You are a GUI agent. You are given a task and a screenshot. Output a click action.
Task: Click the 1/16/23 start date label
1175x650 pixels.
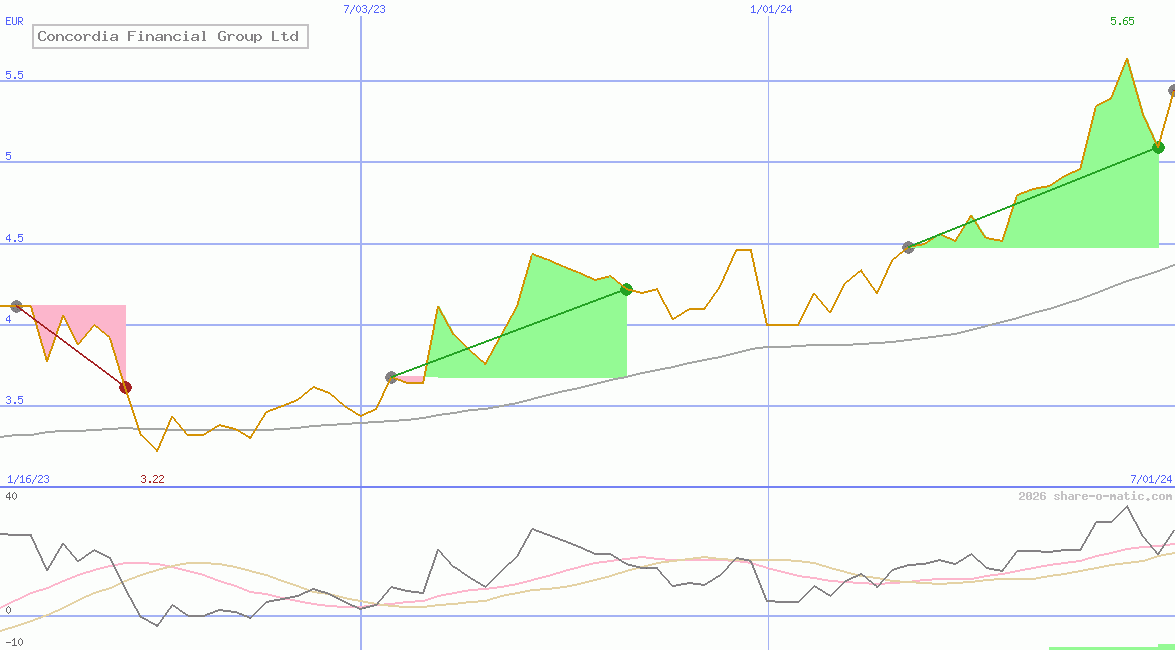click(x=27, y=479)
